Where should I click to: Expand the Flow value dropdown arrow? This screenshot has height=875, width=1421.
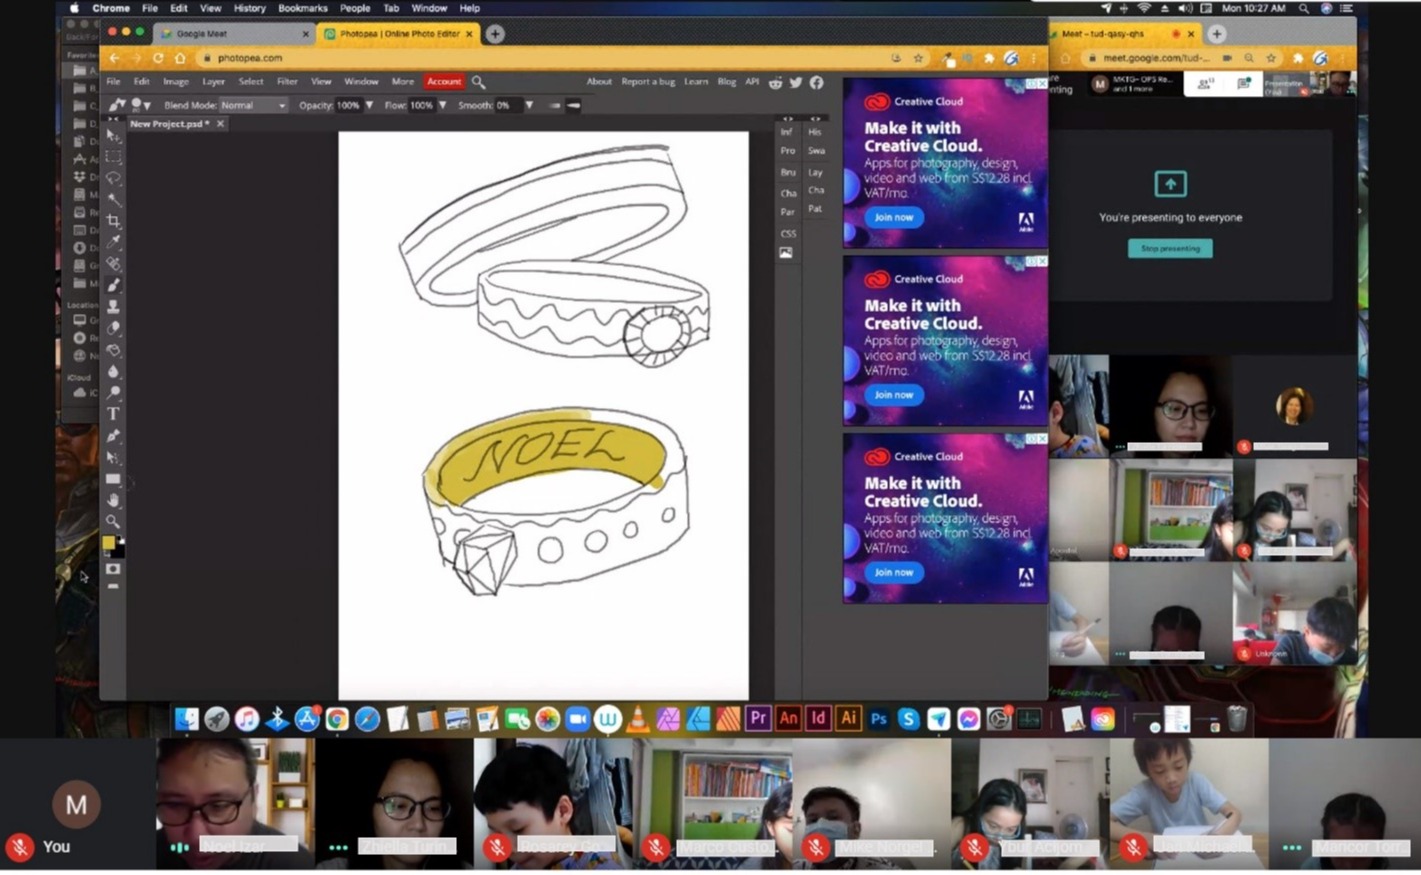click(442, 105)
